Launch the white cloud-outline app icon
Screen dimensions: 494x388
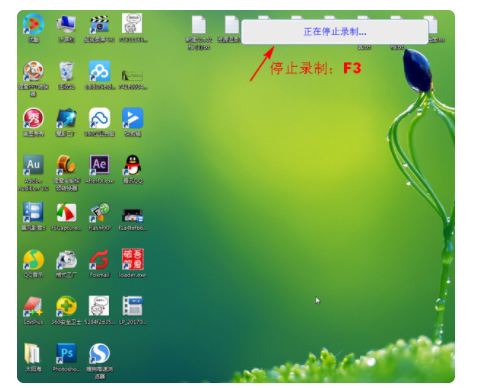[x=99, y=118]
